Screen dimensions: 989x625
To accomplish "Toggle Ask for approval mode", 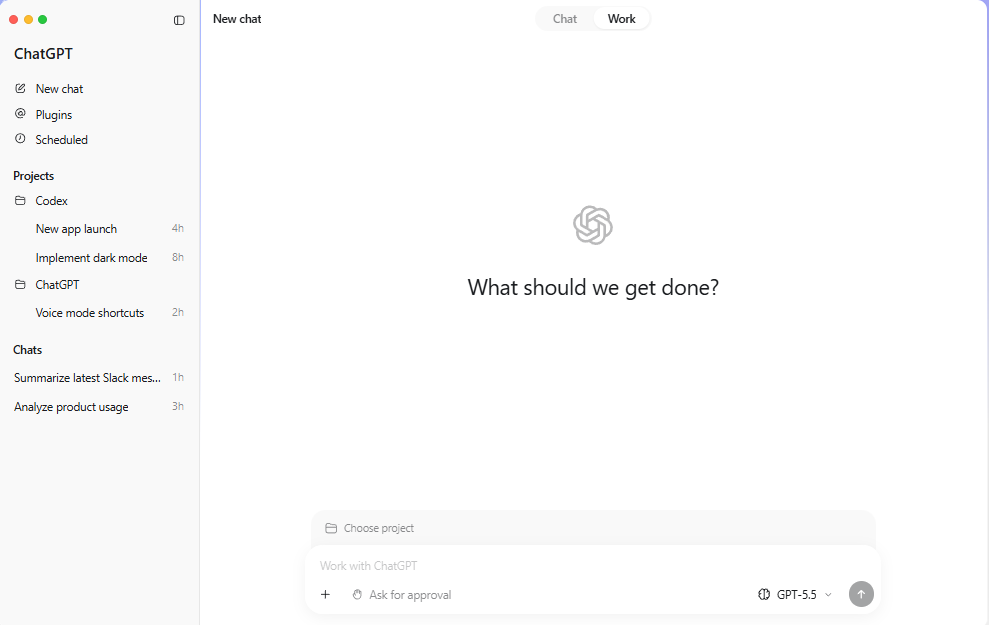I will (402, 594).
